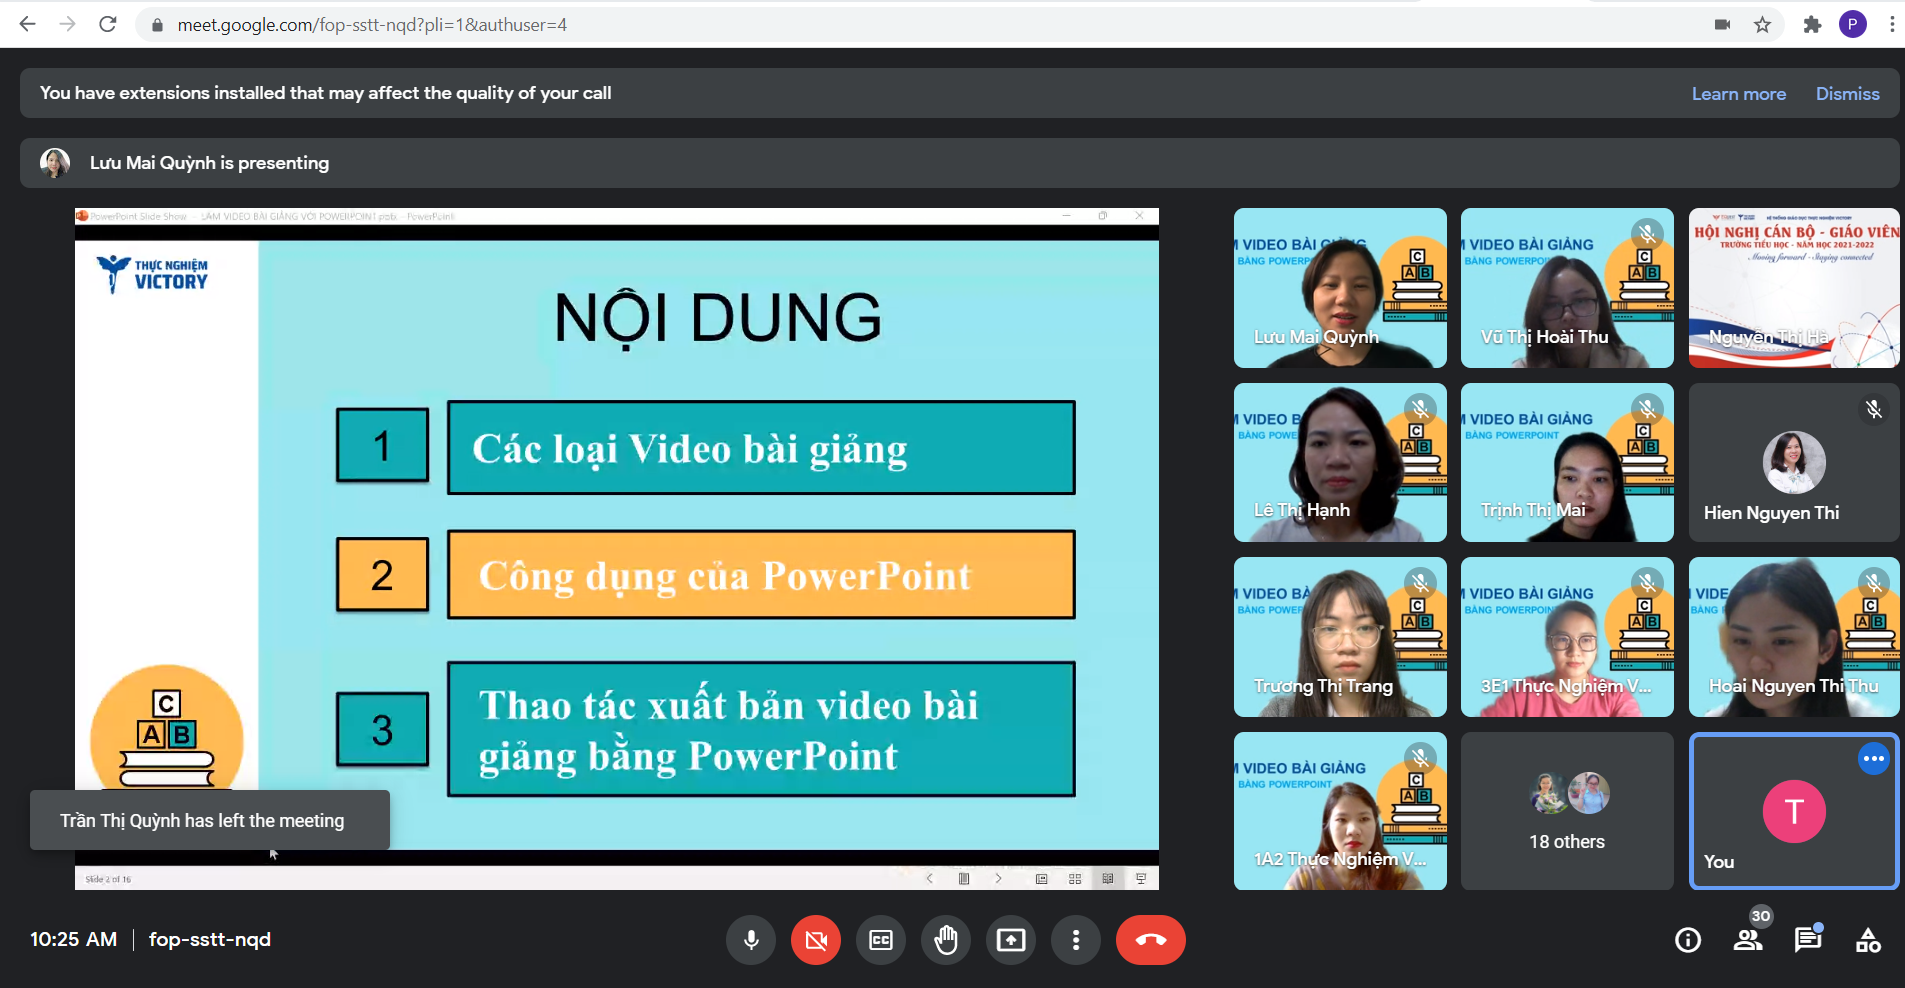Toggle closed captions on
Image resolution: width=1905 pixels, height=988 pixels.
(x=881, y=940)
